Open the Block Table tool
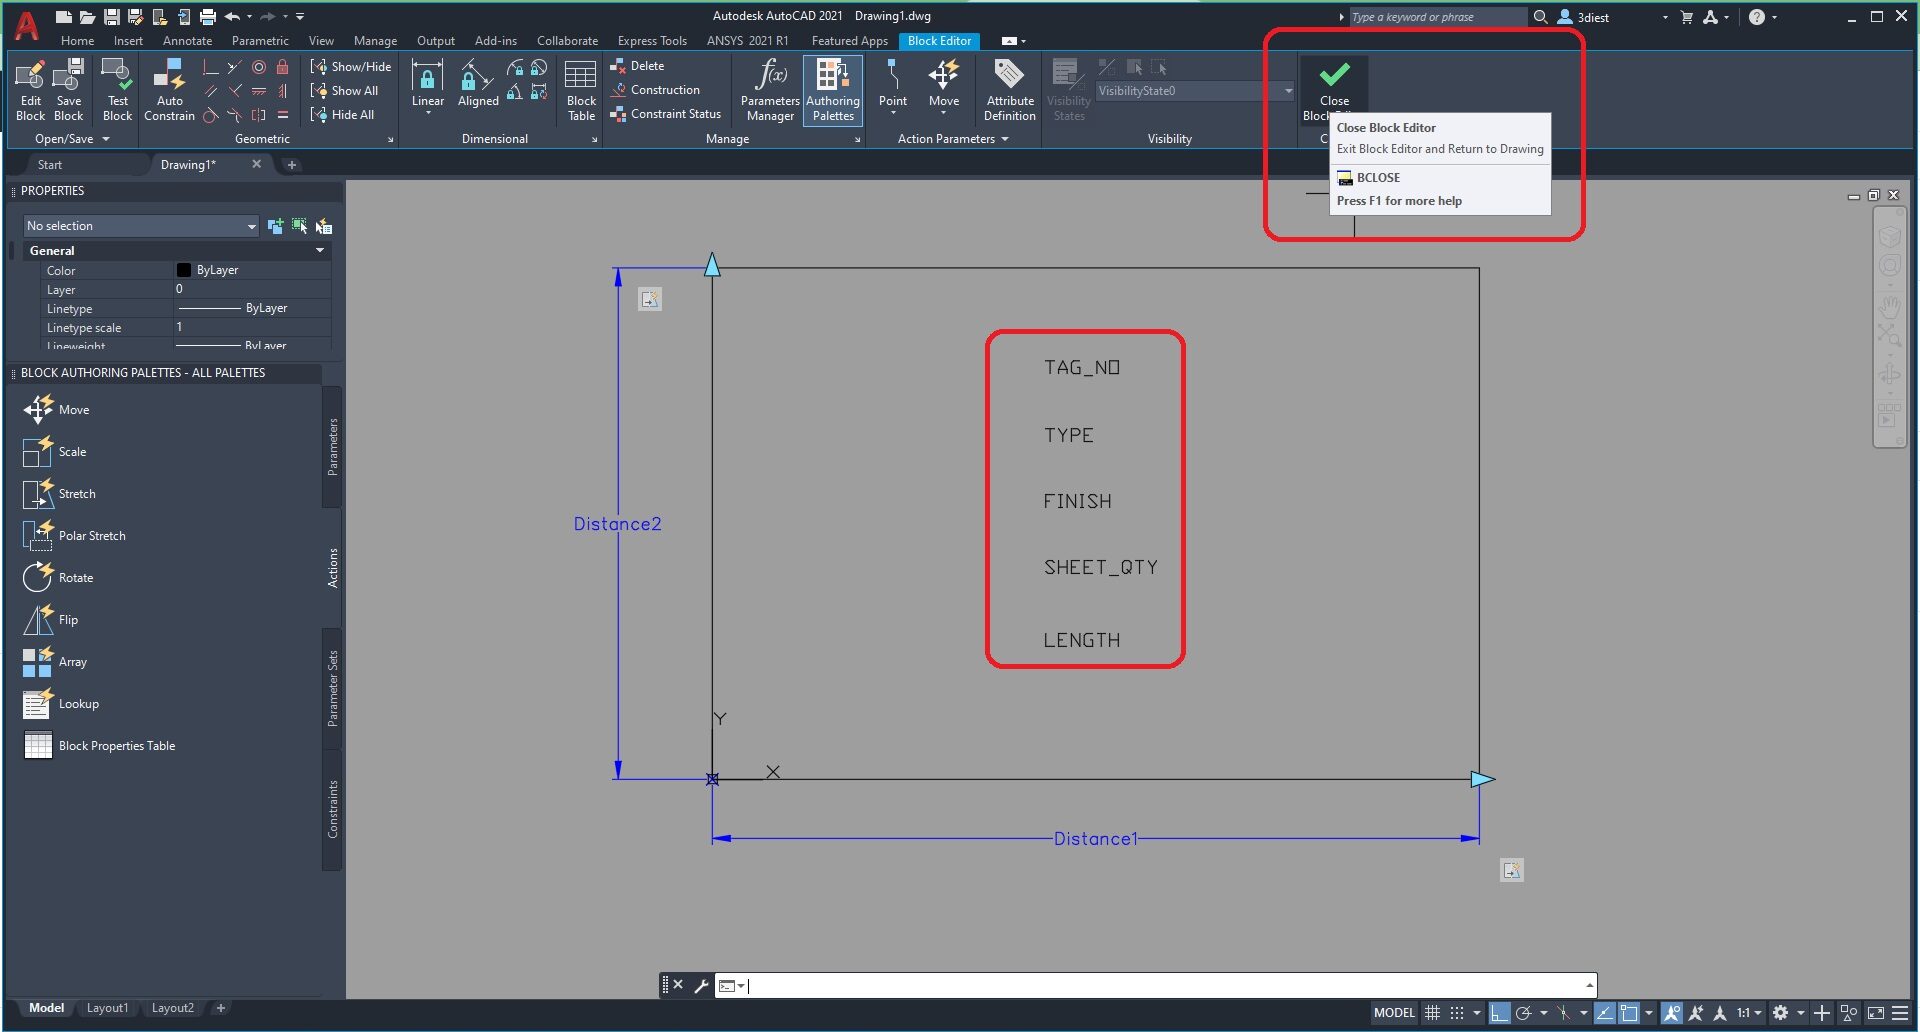 click(581, 90)
